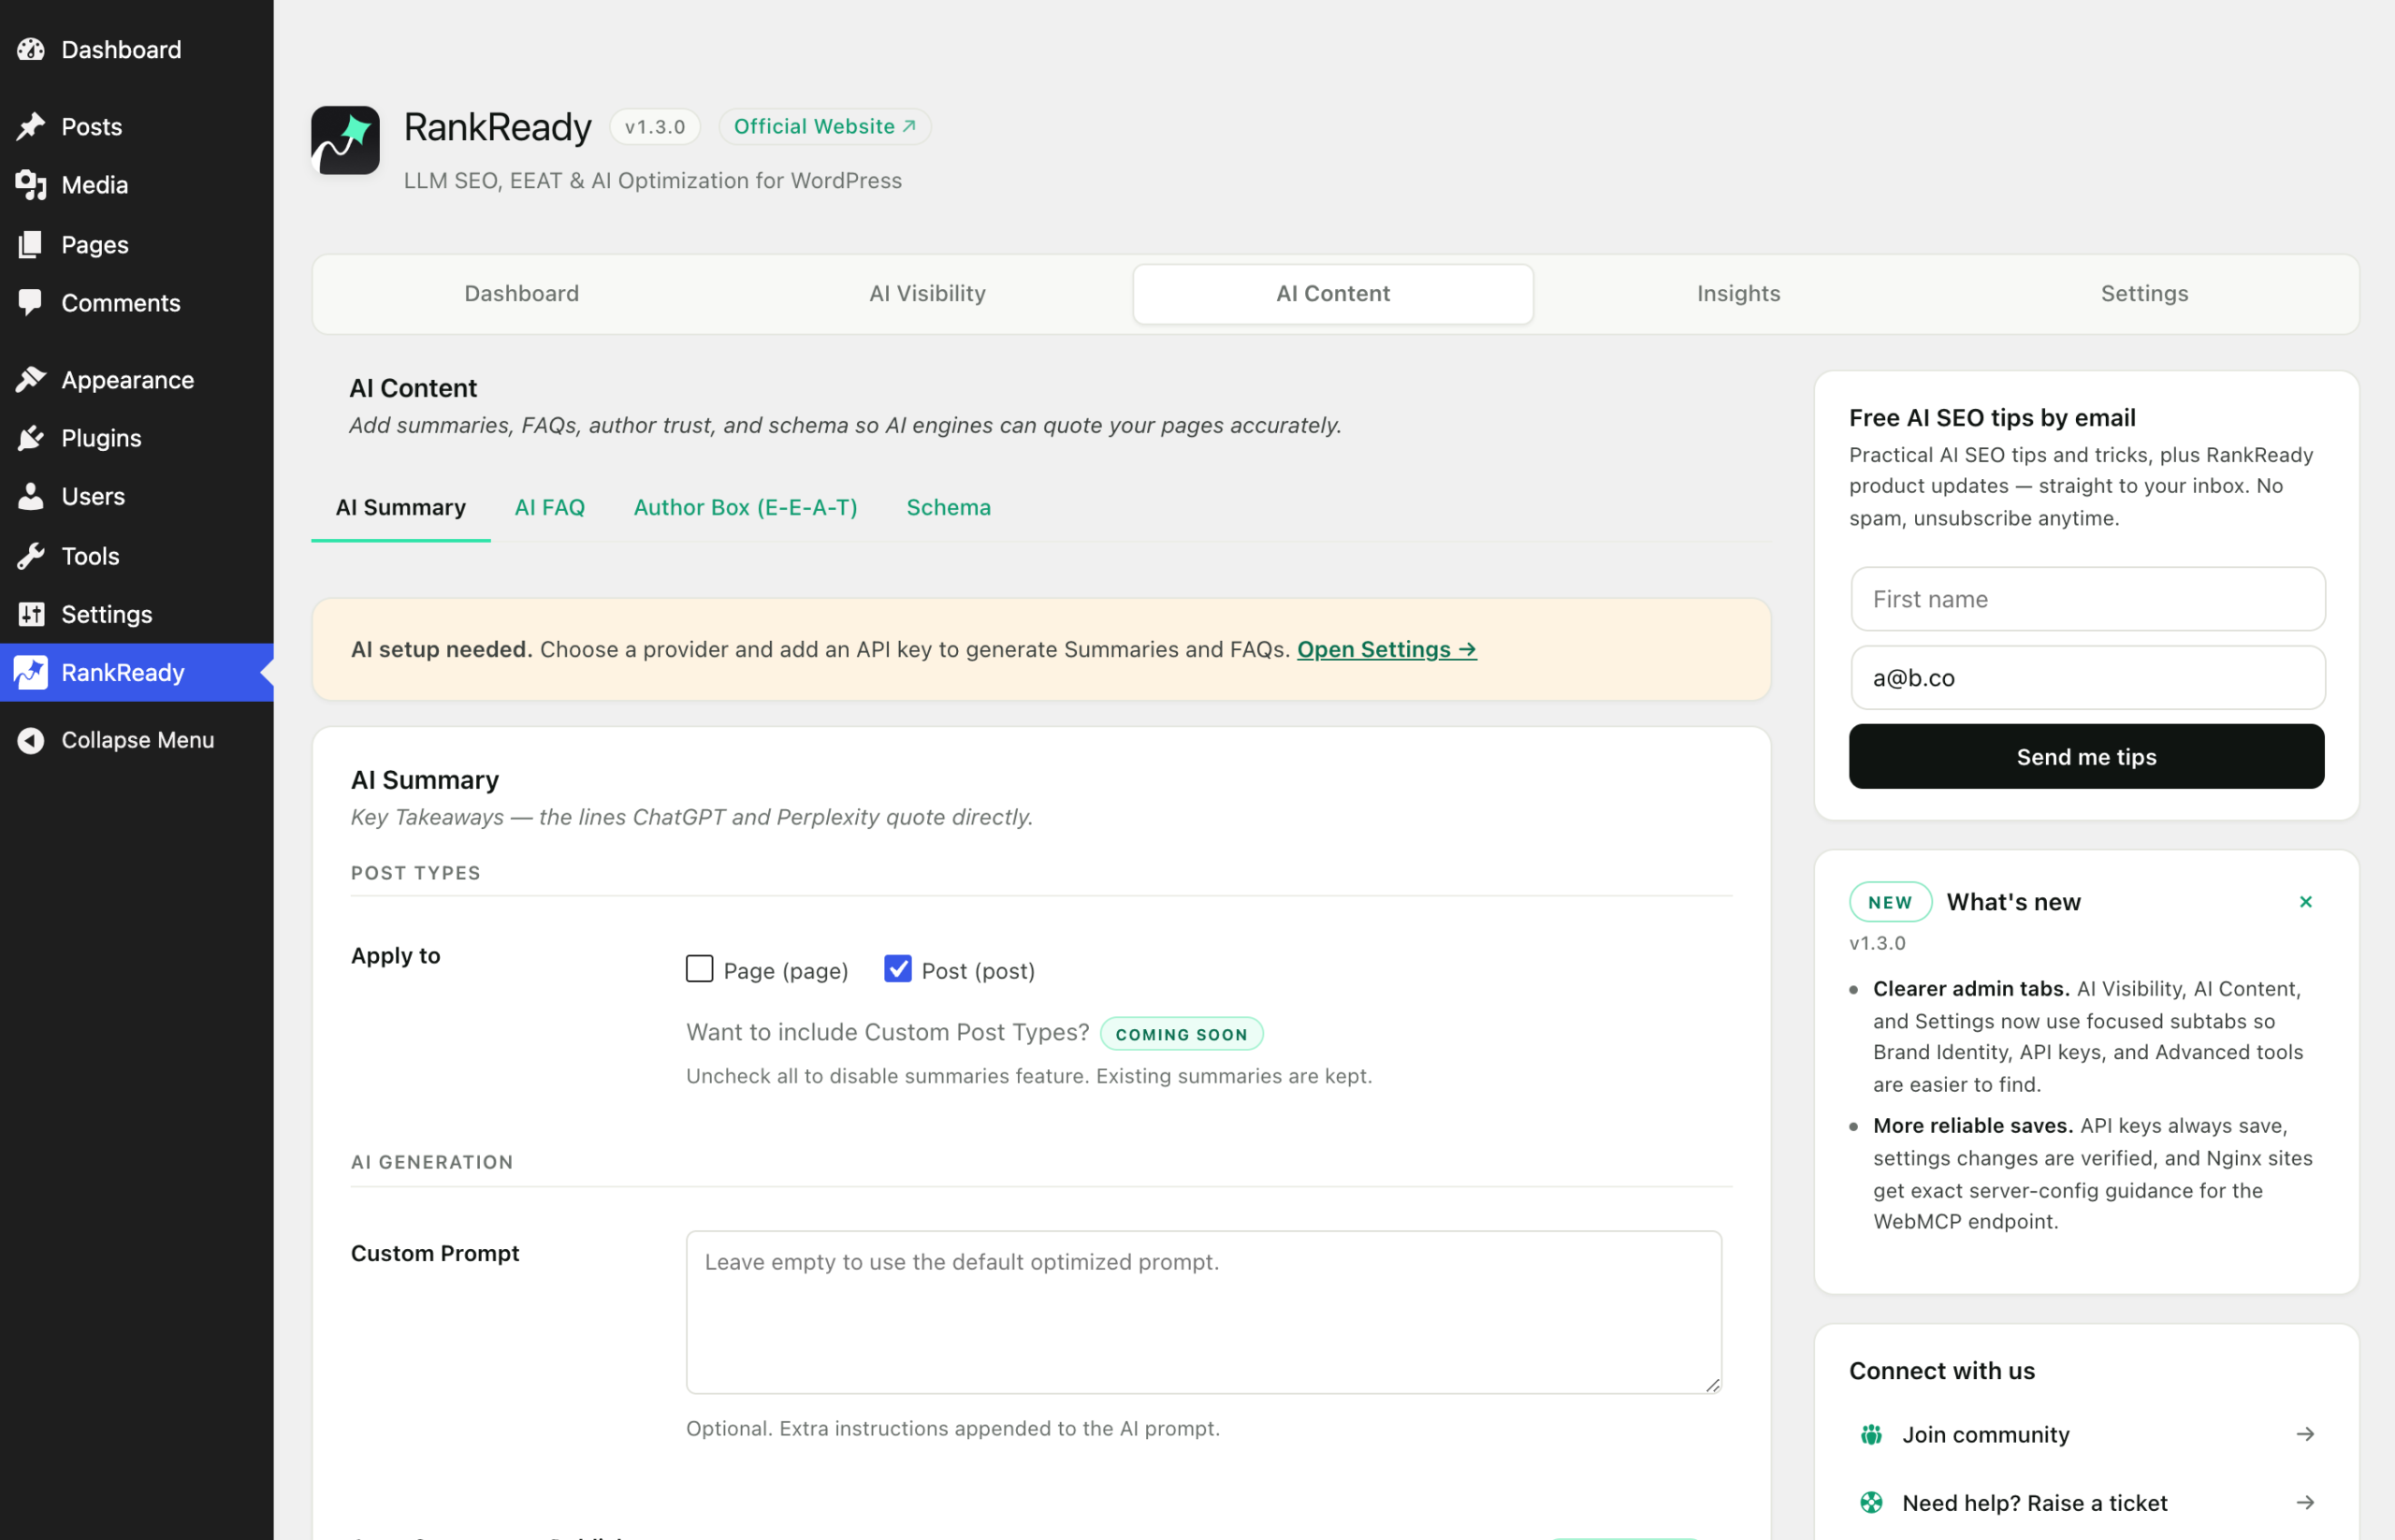Click the RankReady logo in header
2395x1540 pixels.
(345, 140)
